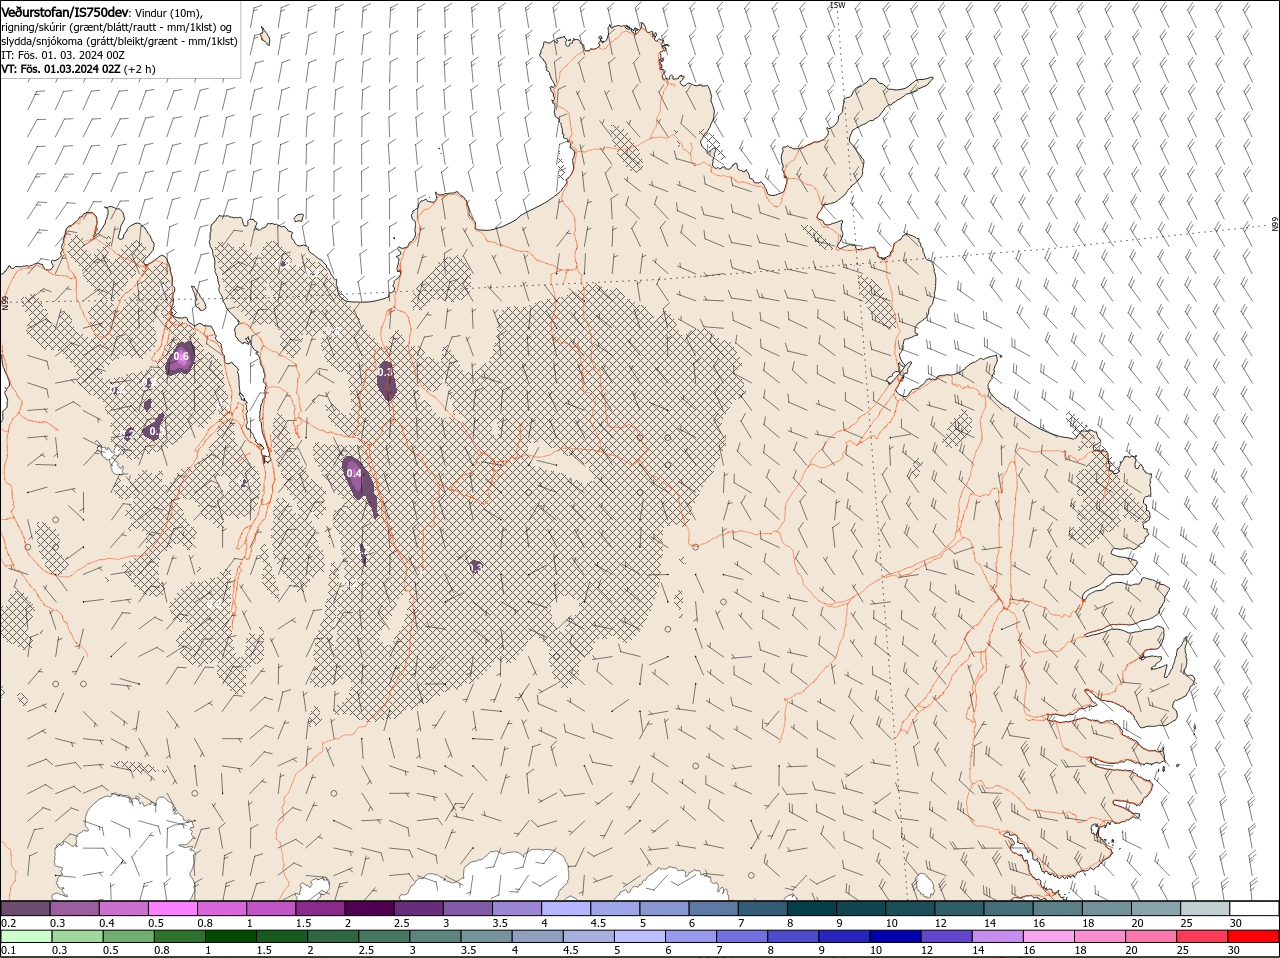Screen dimensions: 1280x958
Task: Click the '0.4' value label on the purple map patch
Action: coord(353,473)
